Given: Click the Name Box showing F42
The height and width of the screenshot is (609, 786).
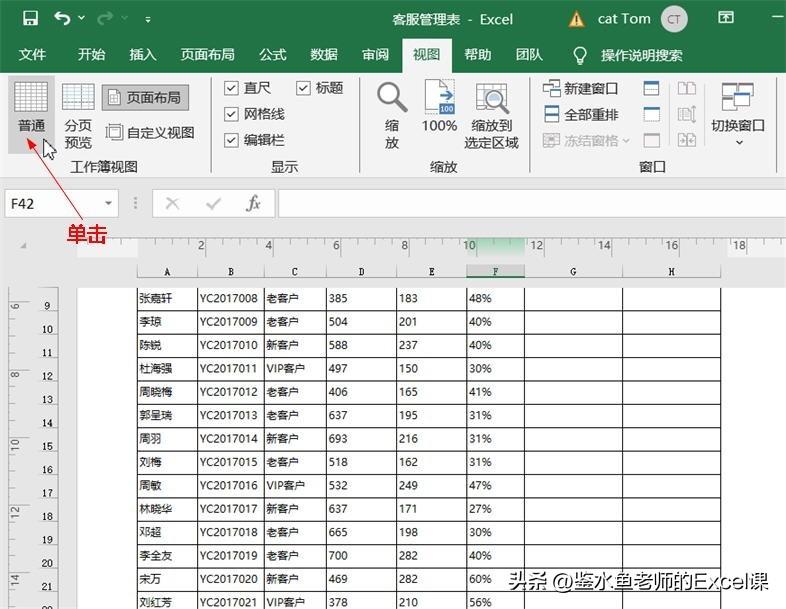Looking at the screenshot, I should pyautogui.click(x=53, y=204).
